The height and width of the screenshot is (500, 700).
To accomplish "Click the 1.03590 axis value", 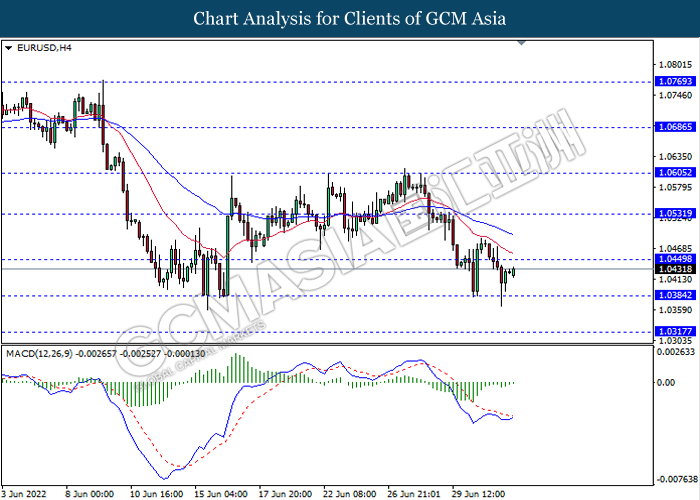I will [675, 310].
